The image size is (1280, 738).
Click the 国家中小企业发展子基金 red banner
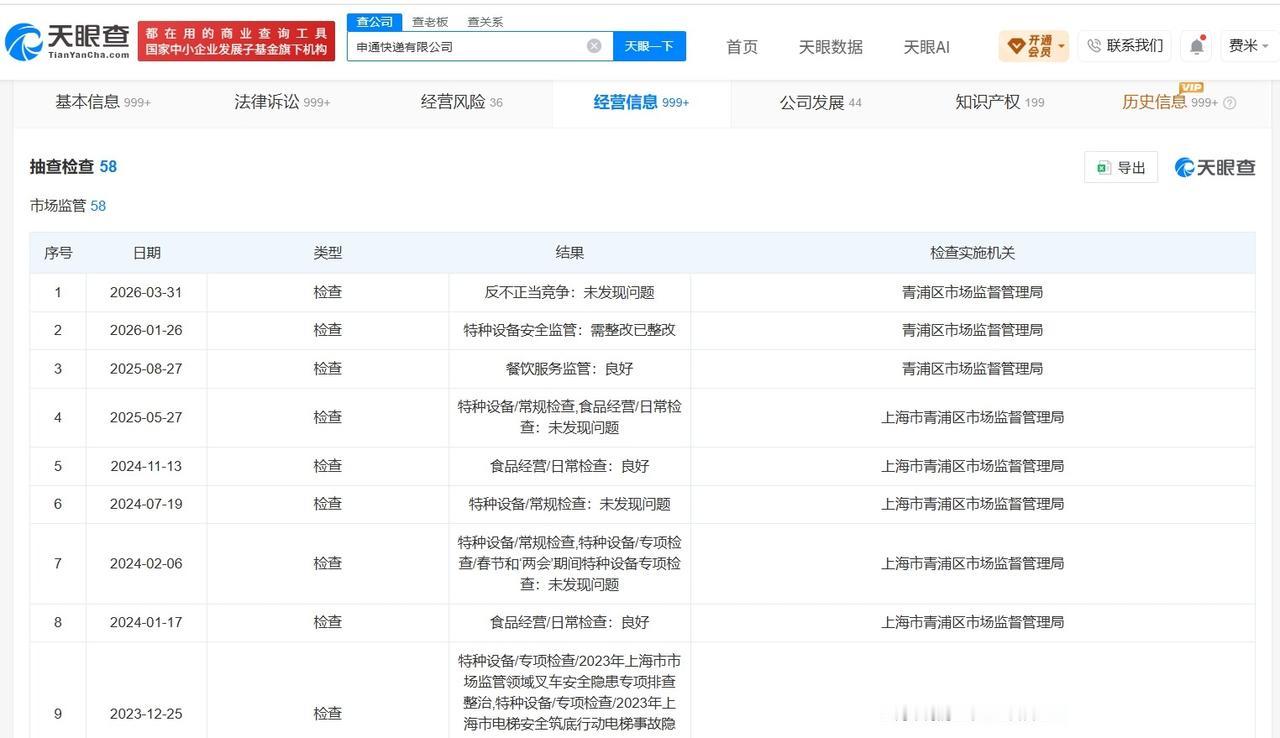point(236,41)
